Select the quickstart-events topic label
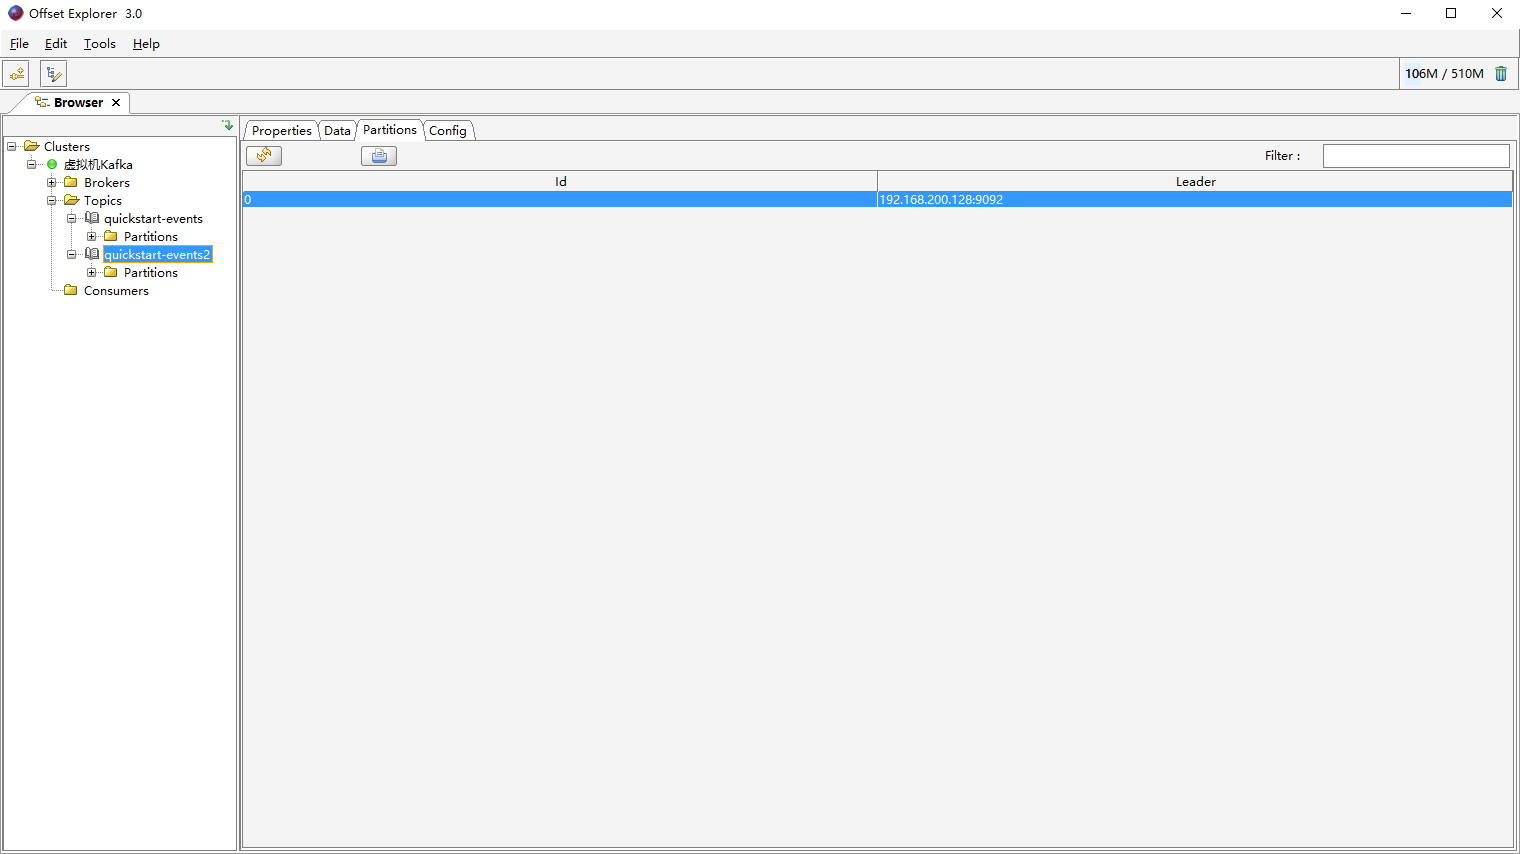1520x854 pixels. pyautogui.click(x=153, y=218)
